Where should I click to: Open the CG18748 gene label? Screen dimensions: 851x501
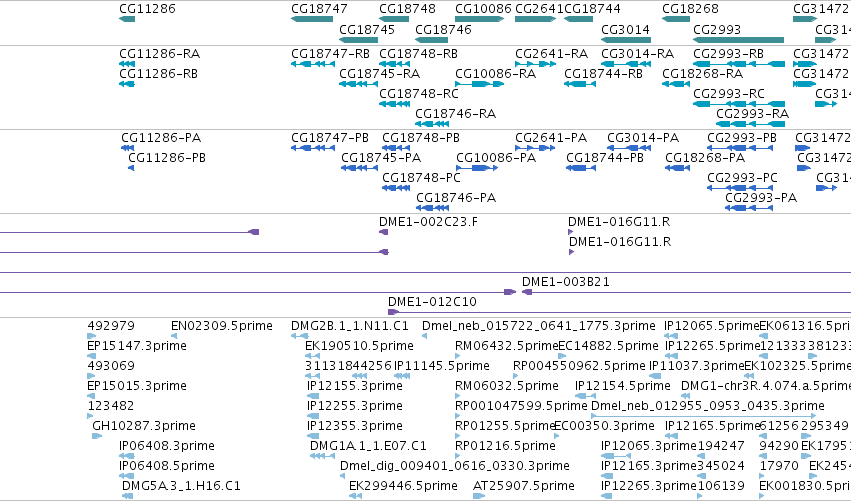pyautogui.click(x=407, y=9)
